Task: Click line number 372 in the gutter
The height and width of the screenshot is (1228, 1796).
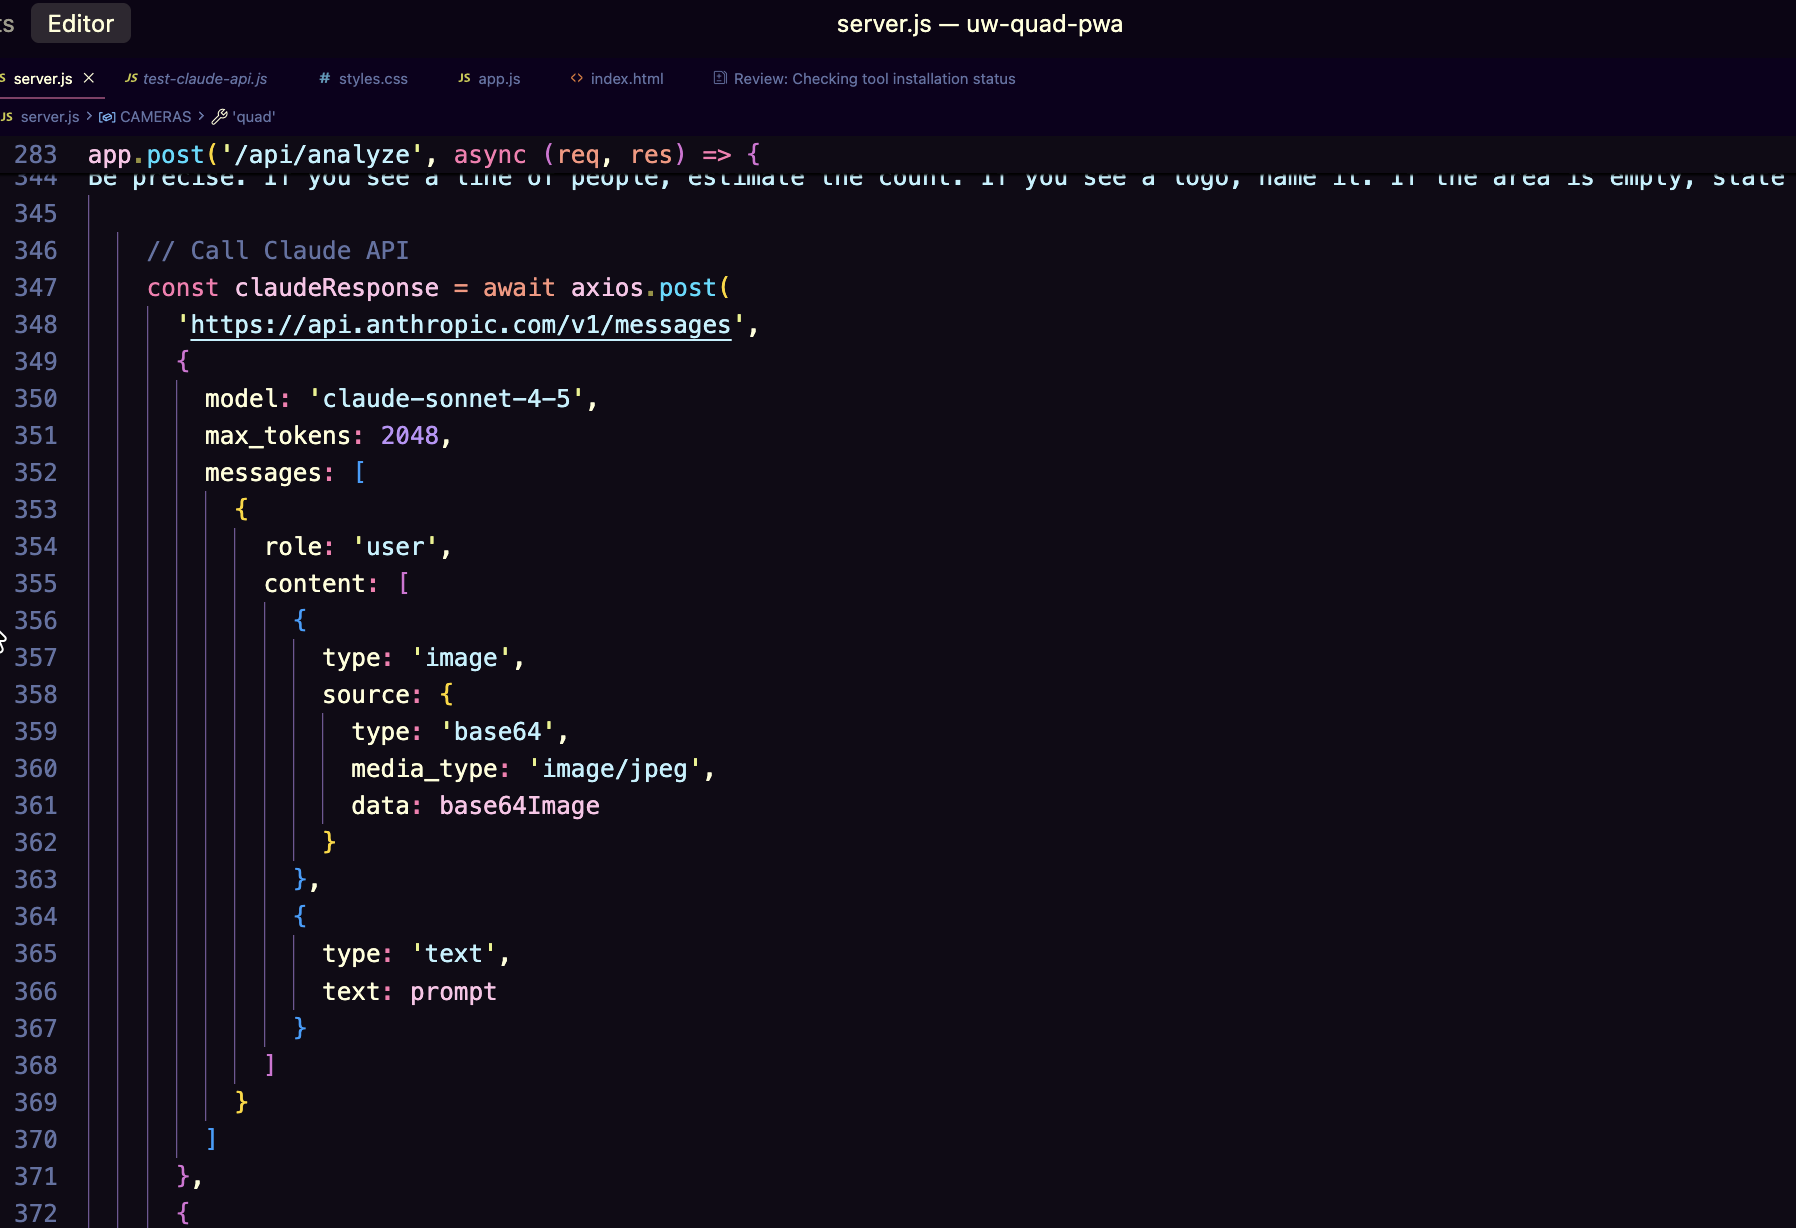Action: pyautogui.click(x=36, y=1213)
